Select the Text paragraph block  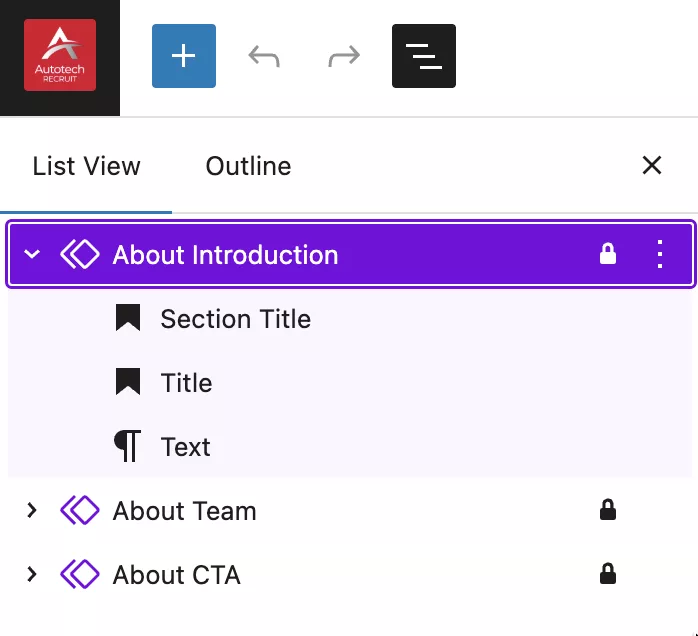pyautogui.click(x=185, y=447)
